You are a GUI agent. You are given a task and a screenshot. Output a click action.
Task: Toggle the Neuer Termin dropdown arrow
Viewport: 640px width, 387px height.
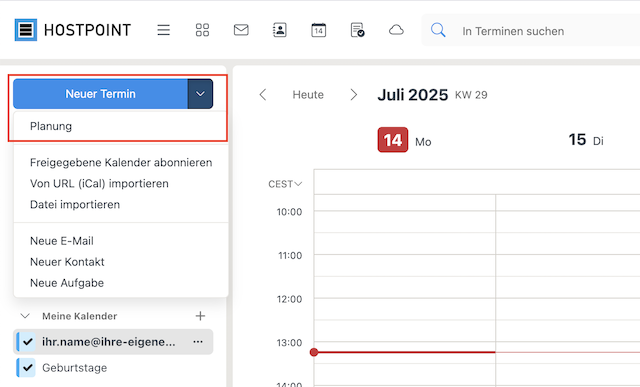[200, 94]
